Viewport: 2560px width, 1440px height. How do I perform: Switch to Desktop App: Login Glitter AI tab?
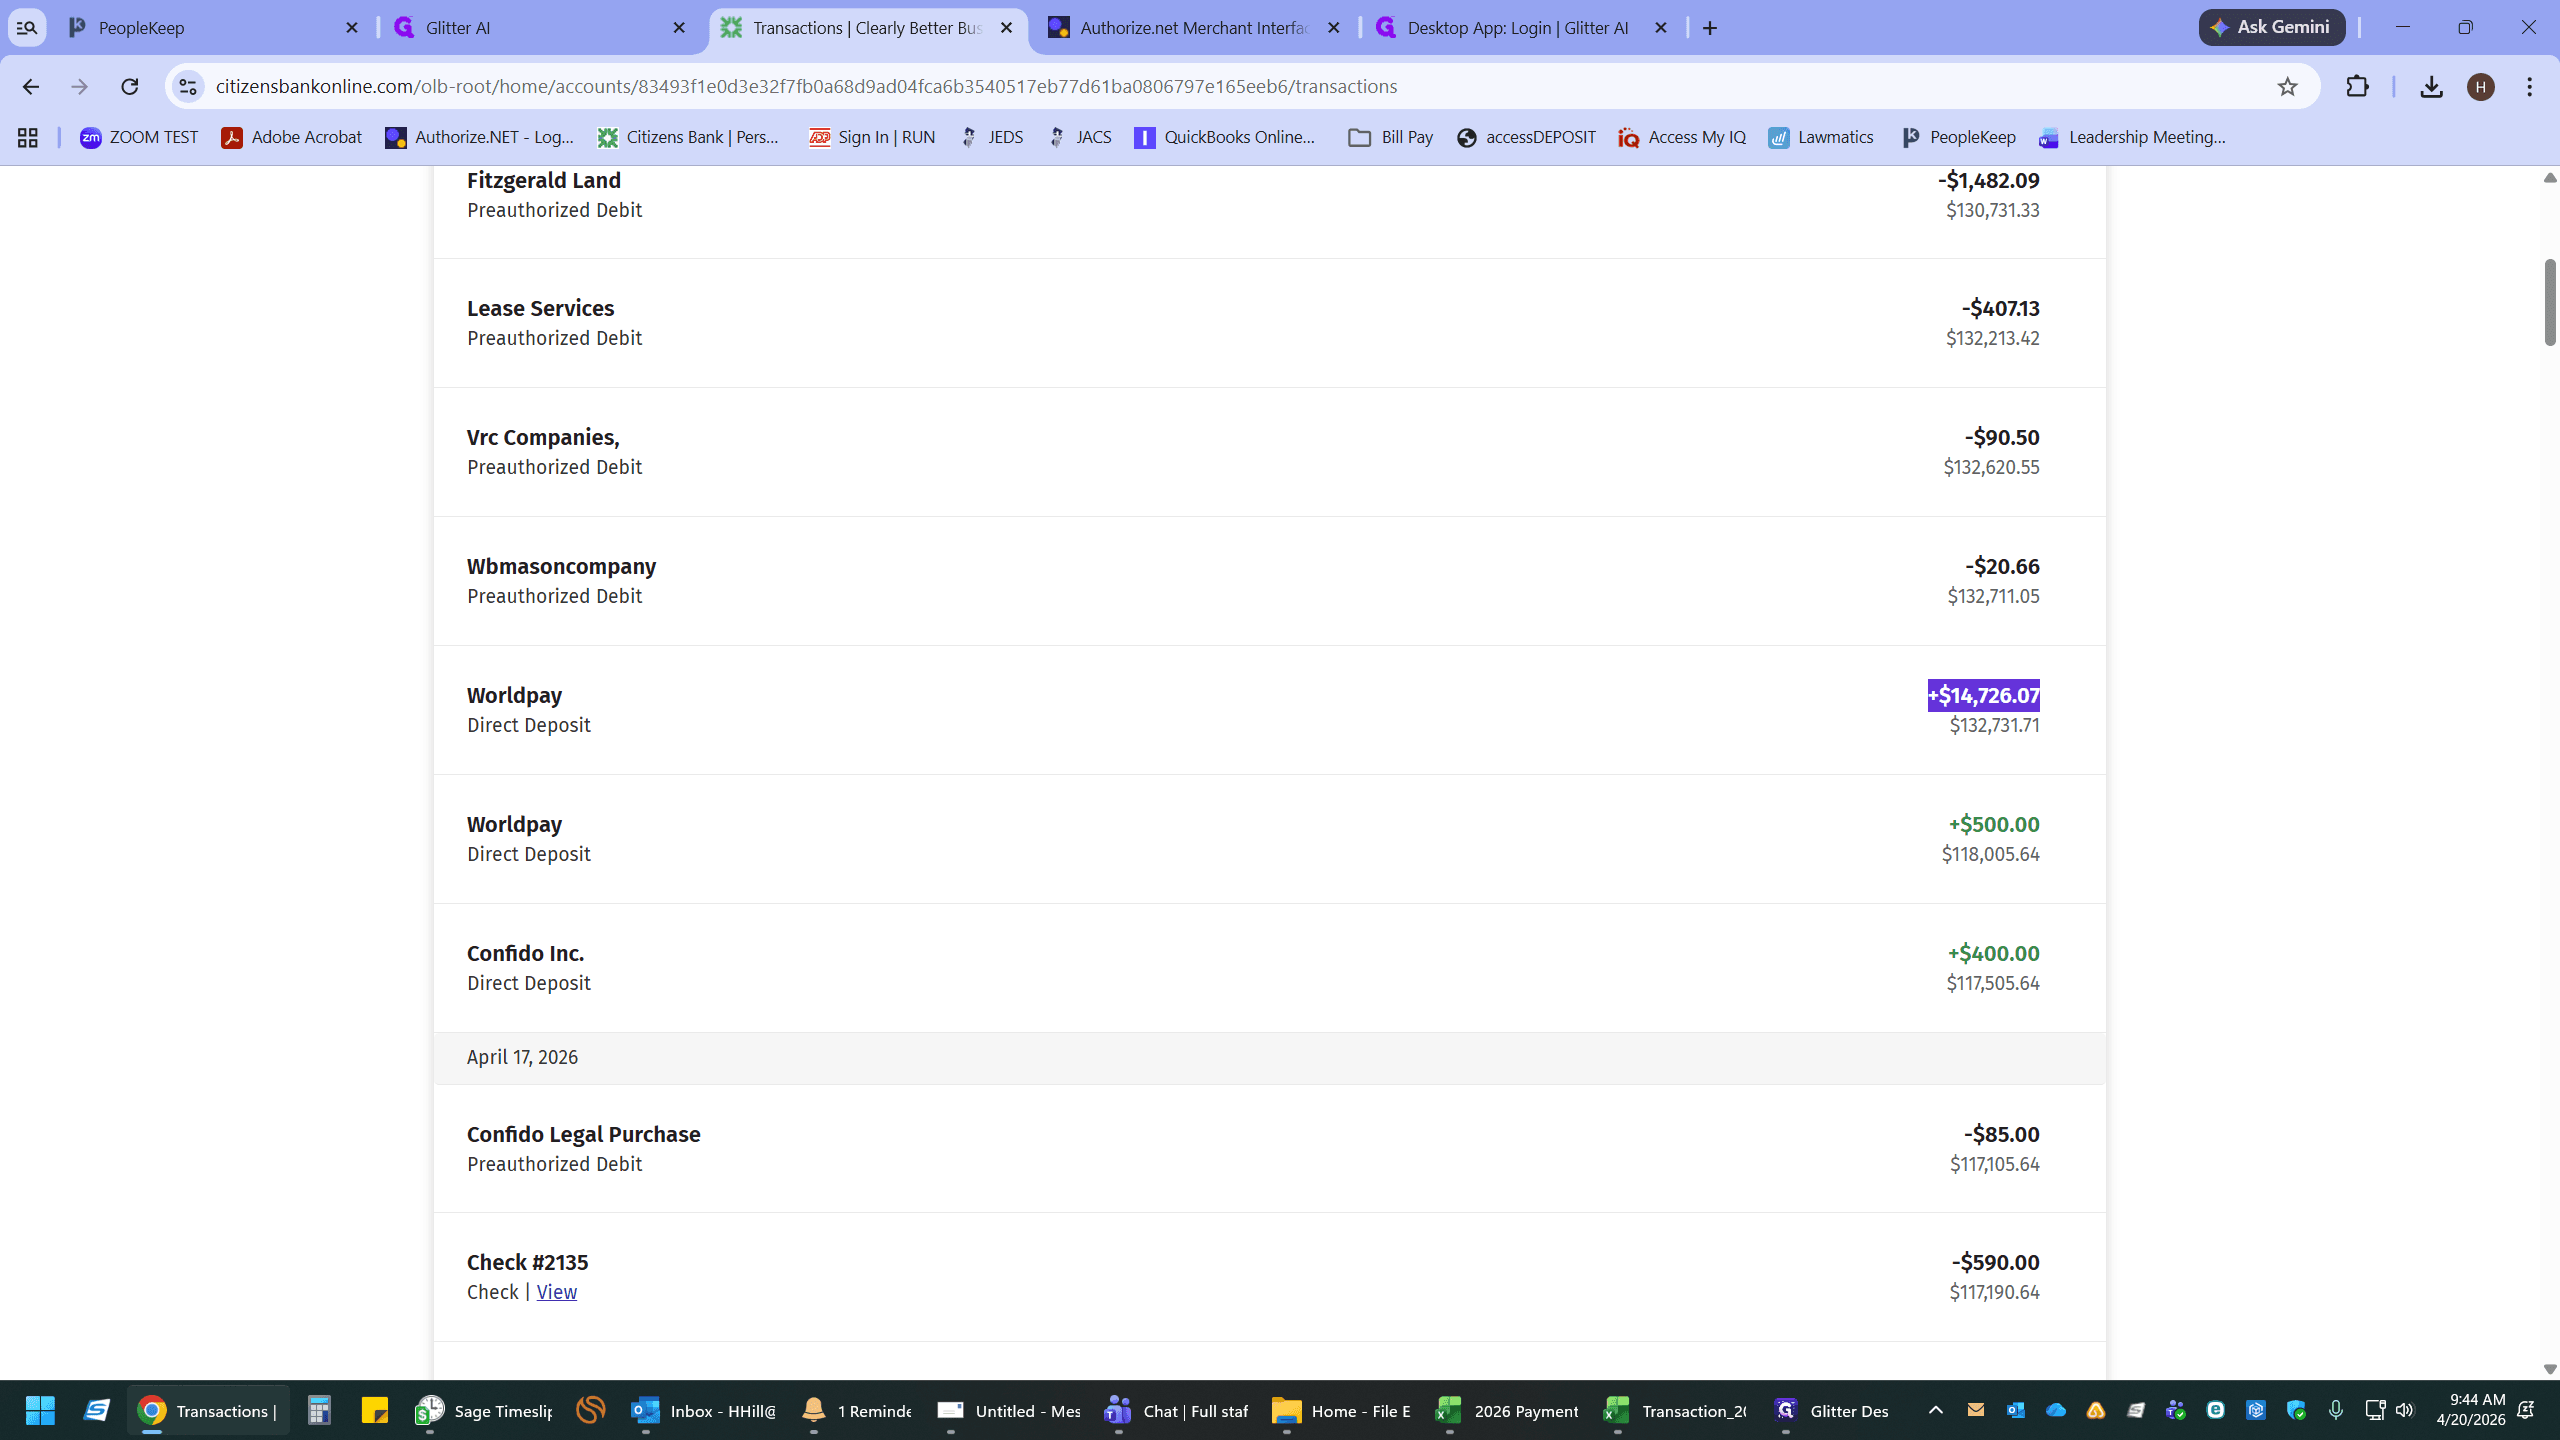tap(1522, 28)
